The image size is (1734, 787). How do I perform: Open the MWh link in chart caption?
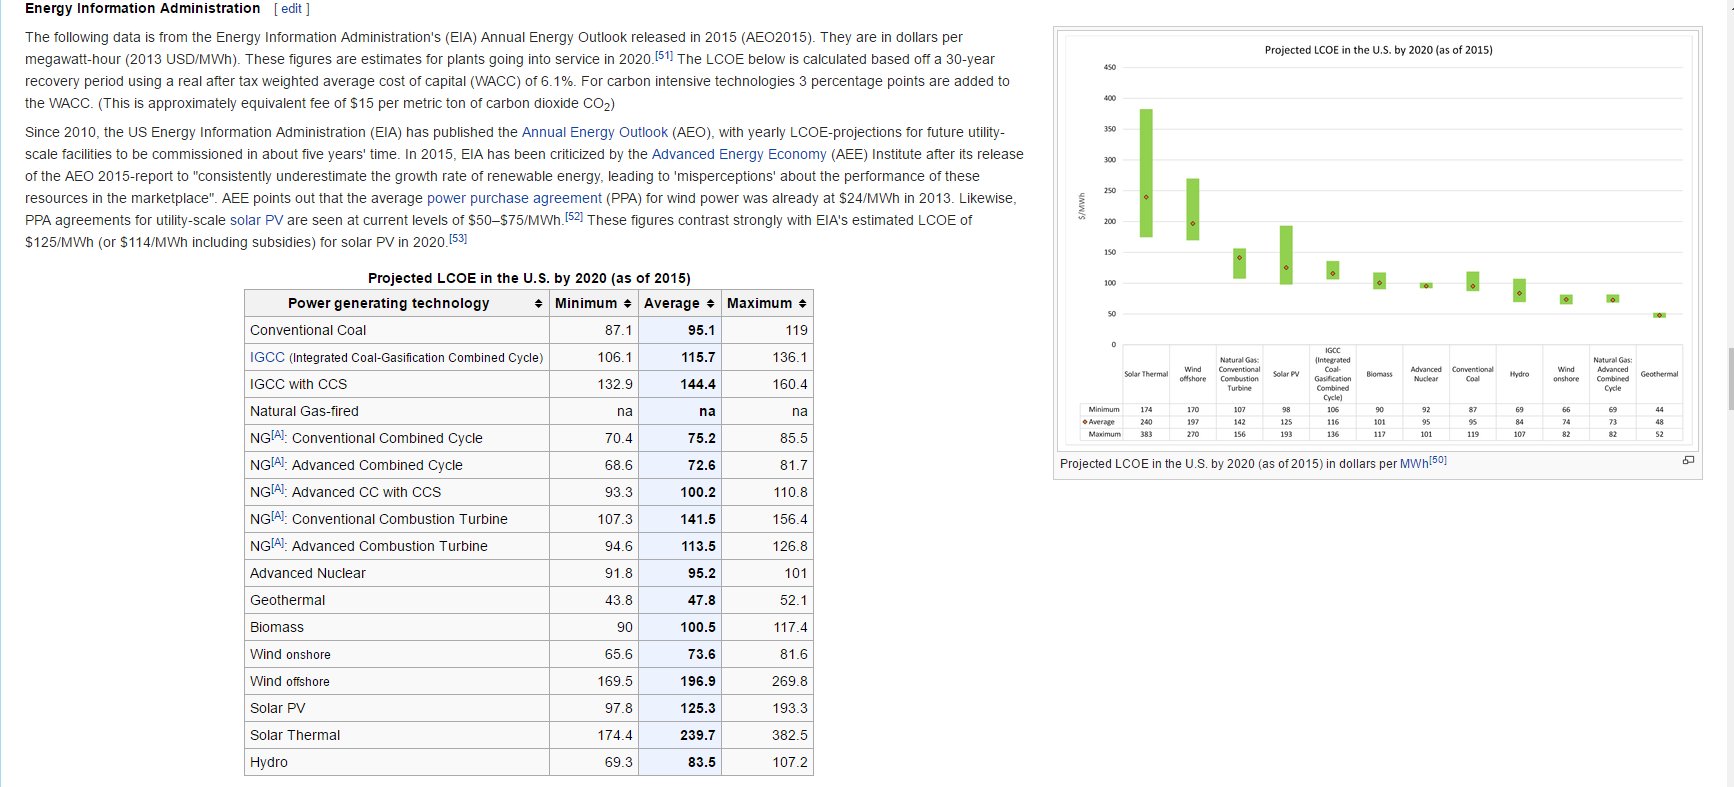coord(1414,464)
